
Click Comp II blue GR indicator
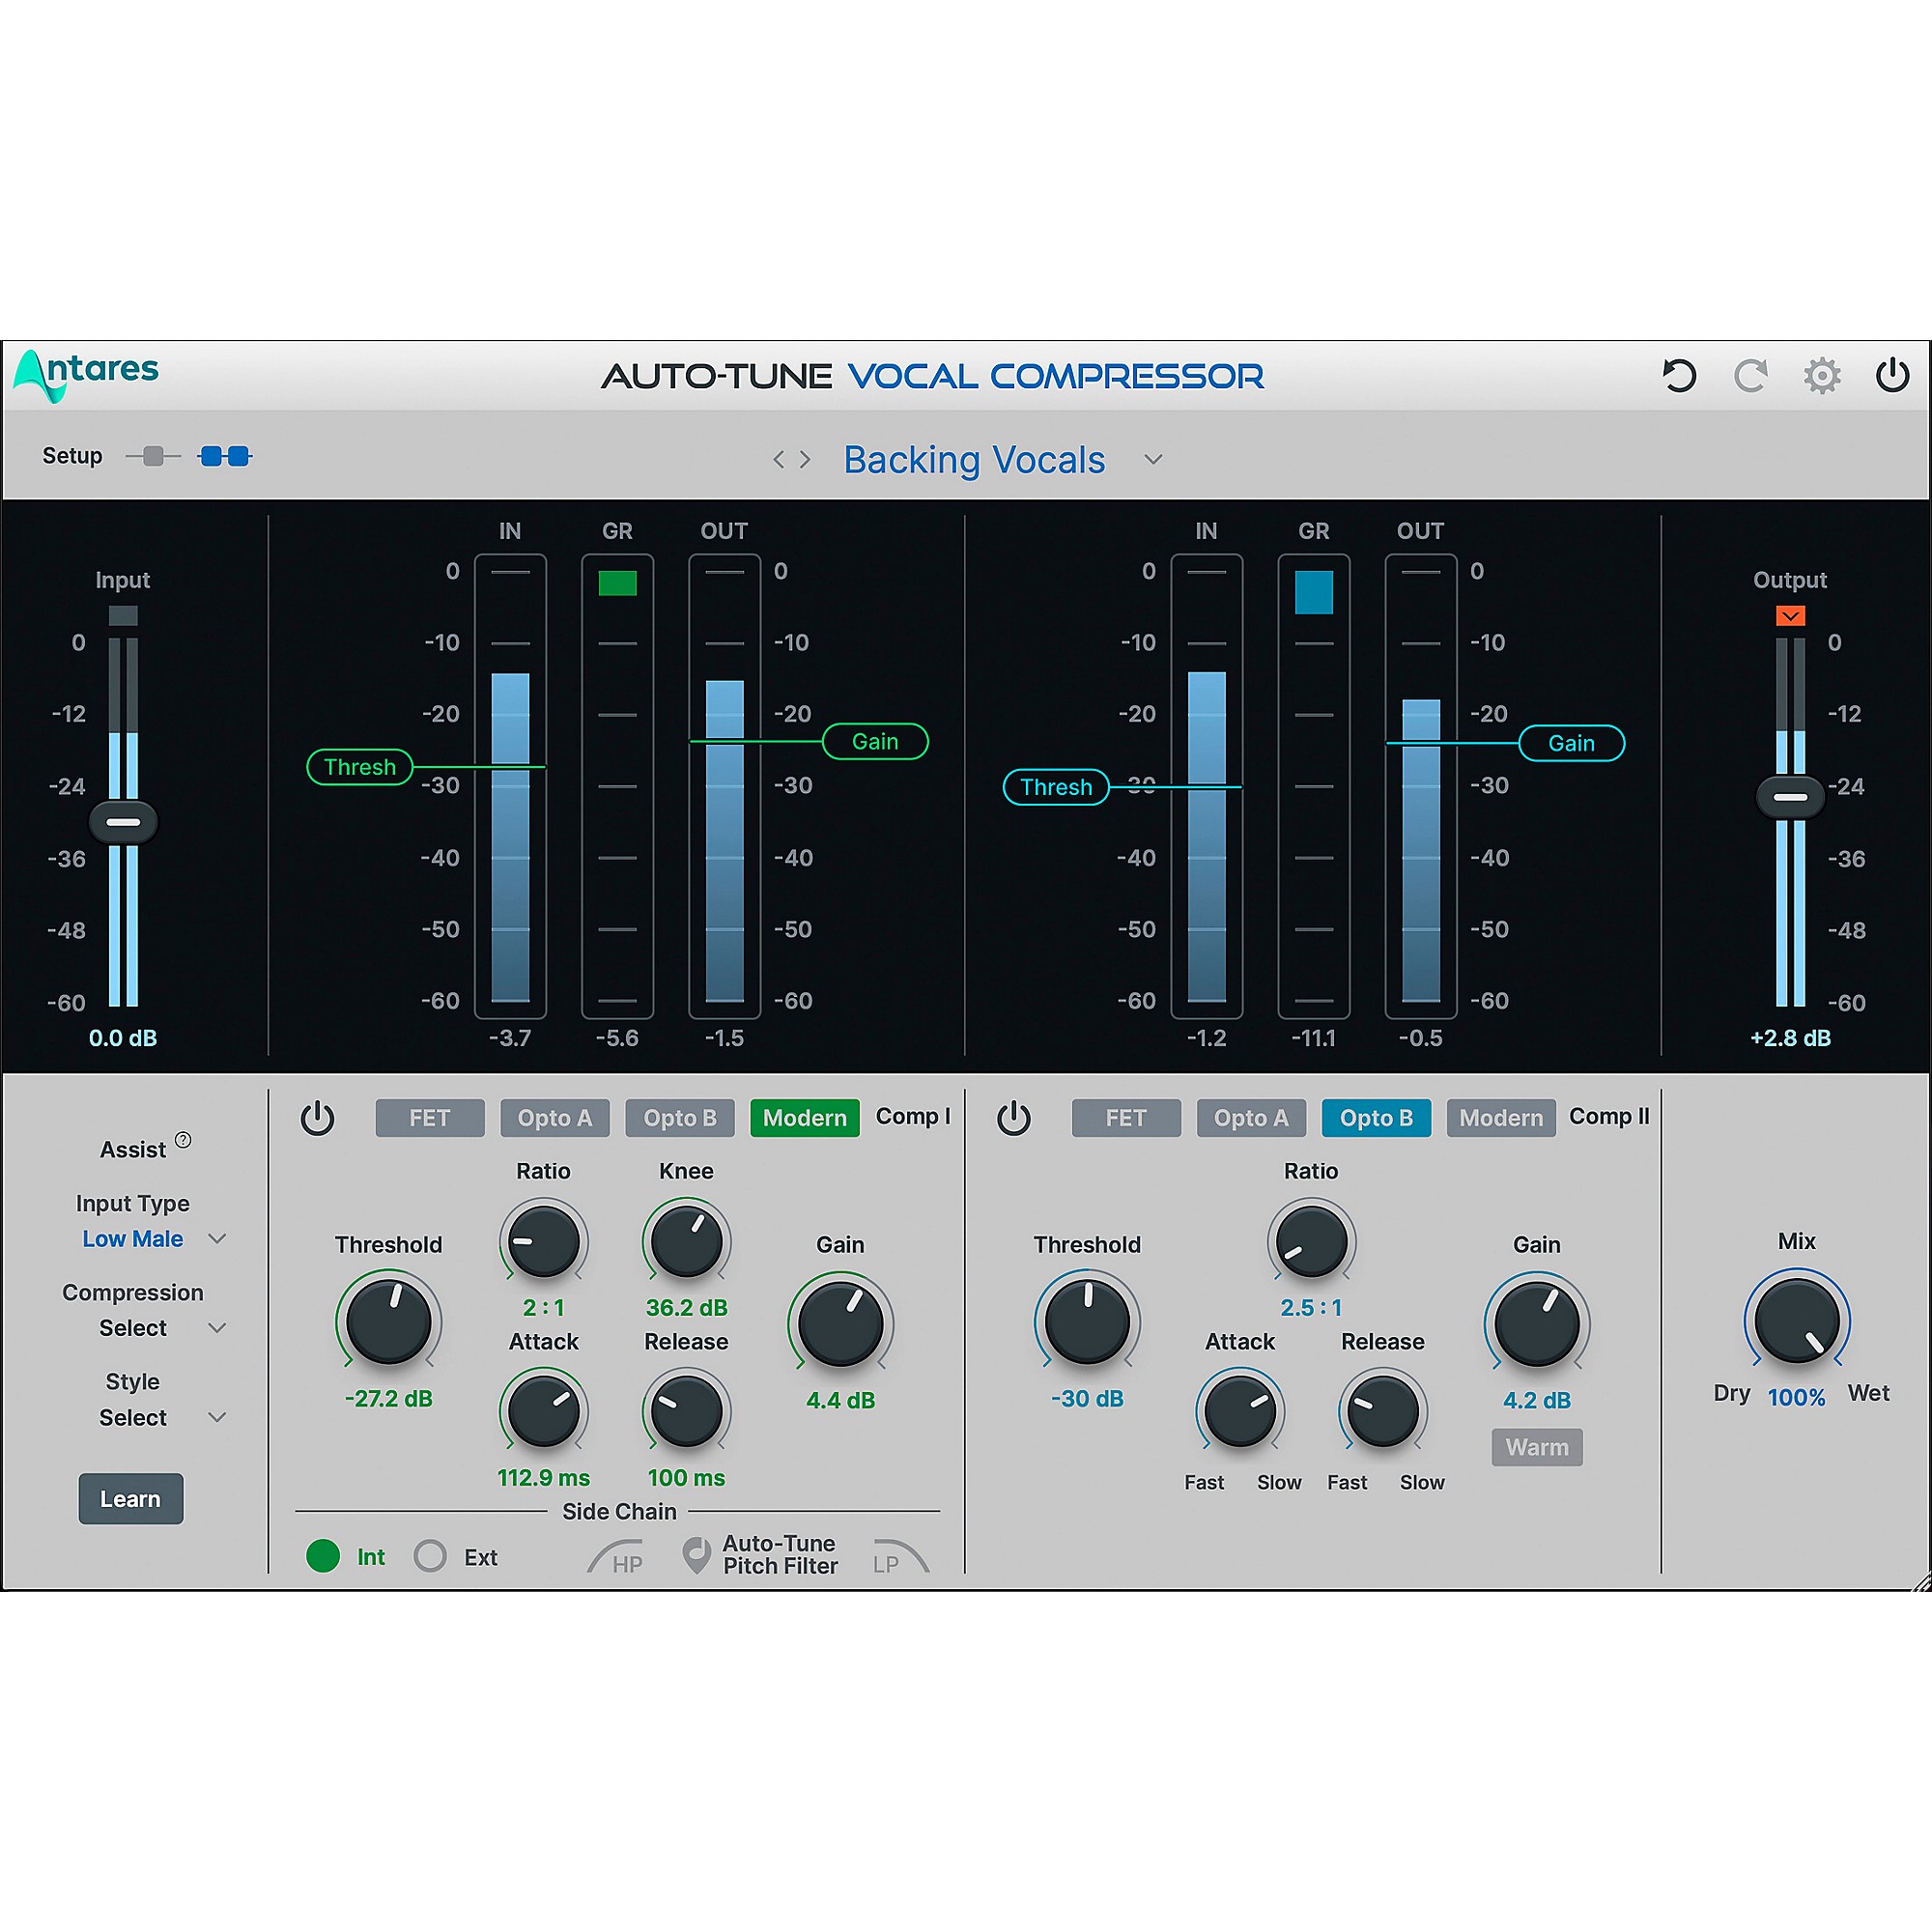tap(1314, 592)
